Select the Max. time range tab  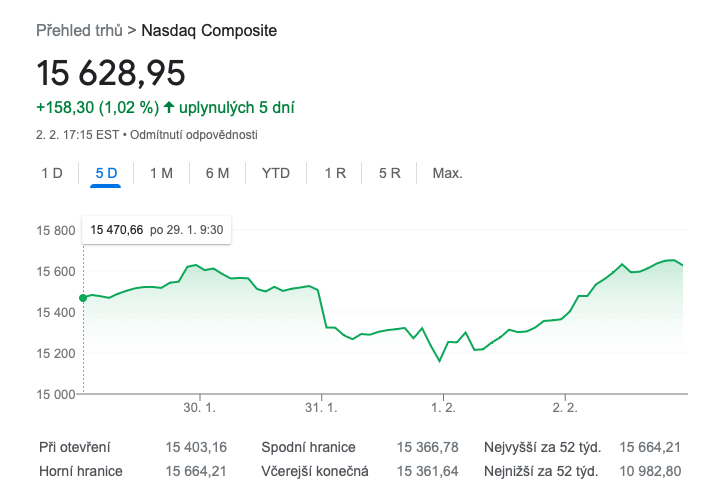coord(447,173)
